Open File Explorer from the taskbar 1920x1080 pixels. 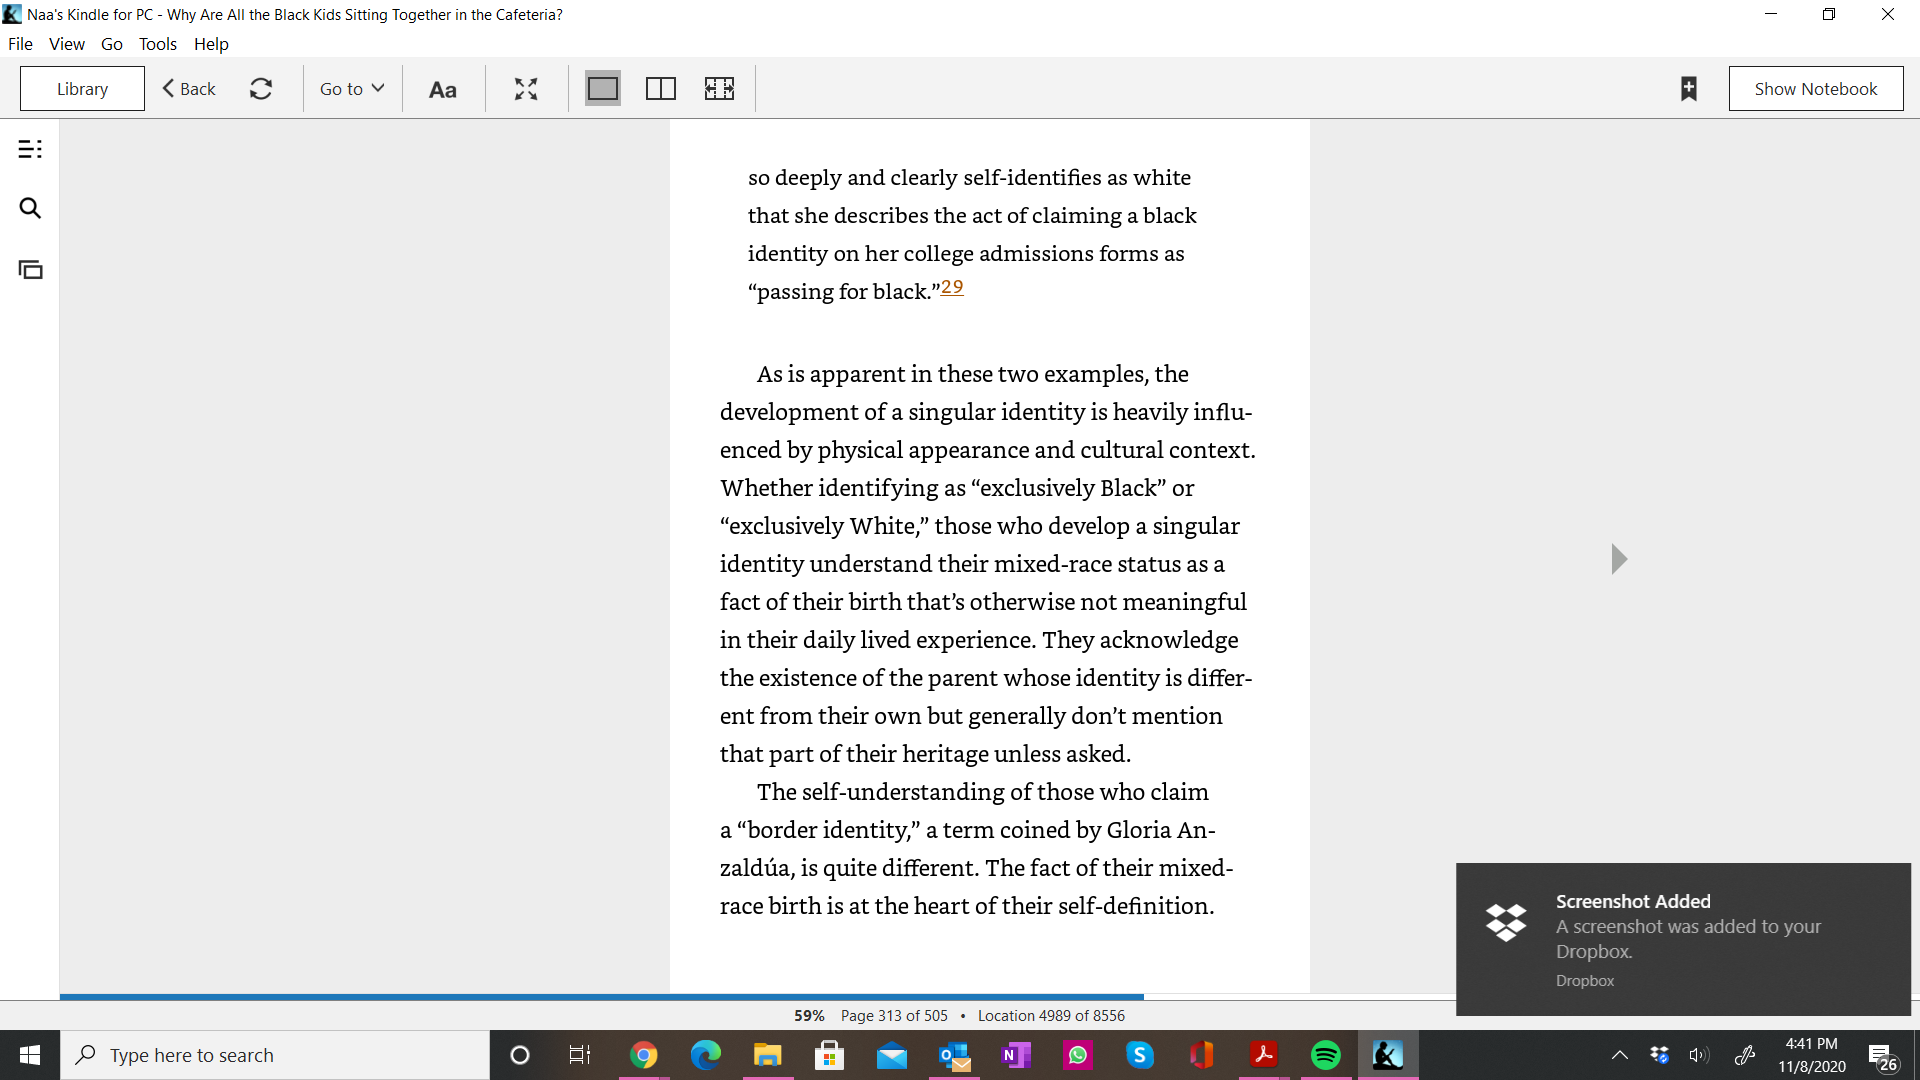pyautogui.click(x=768, y=1055)
